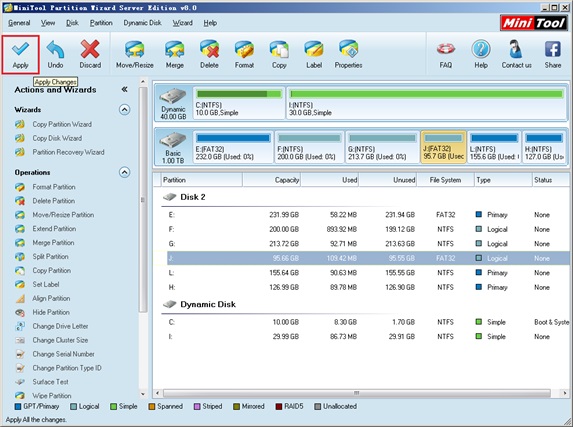Open the Wizard menu
Viewport: 573px width, 427px height.
coord(183,23)
